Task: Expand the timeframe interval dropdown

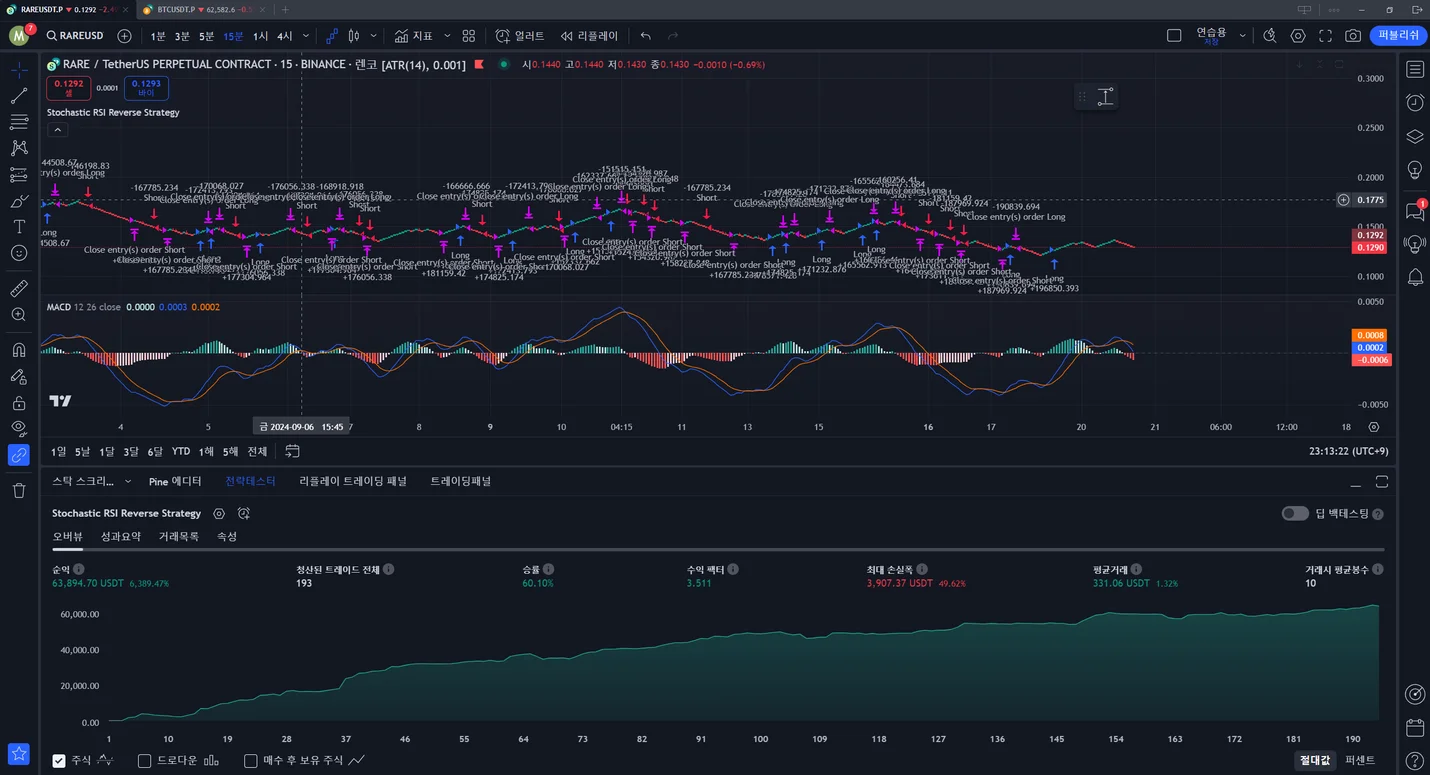Action: tap(306, 36)
